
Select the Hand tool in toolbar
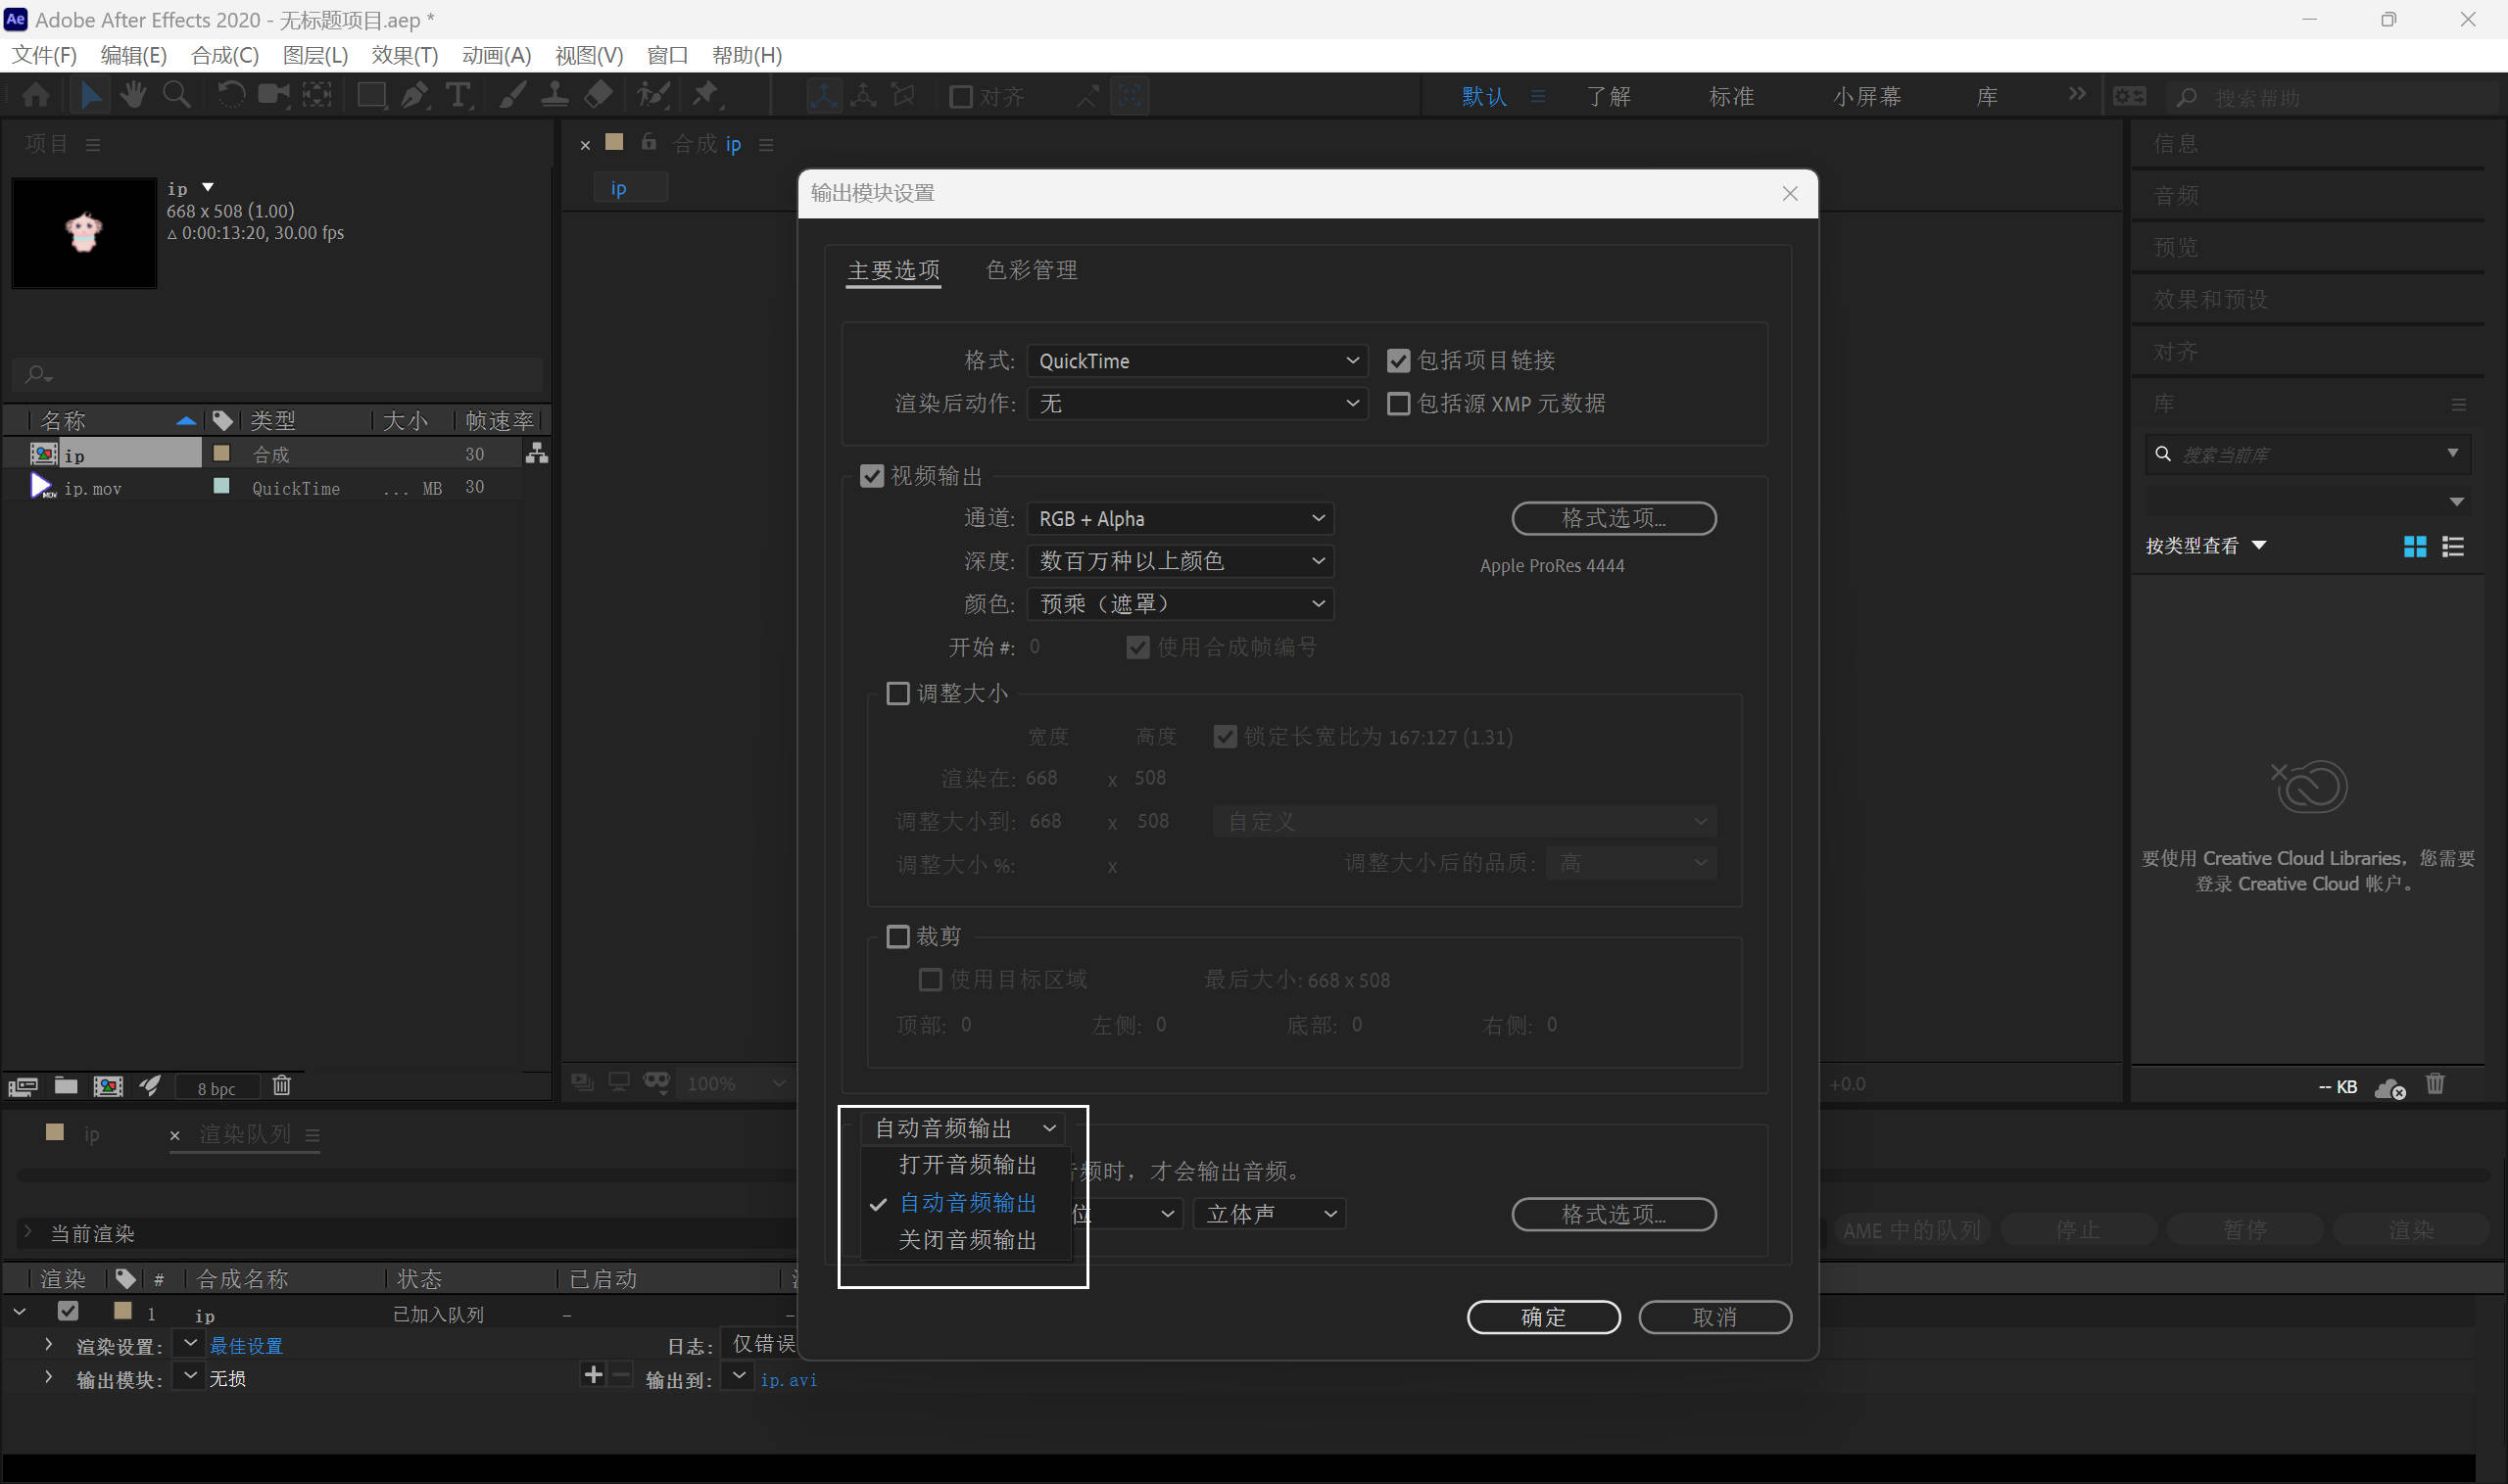point(132,95)
